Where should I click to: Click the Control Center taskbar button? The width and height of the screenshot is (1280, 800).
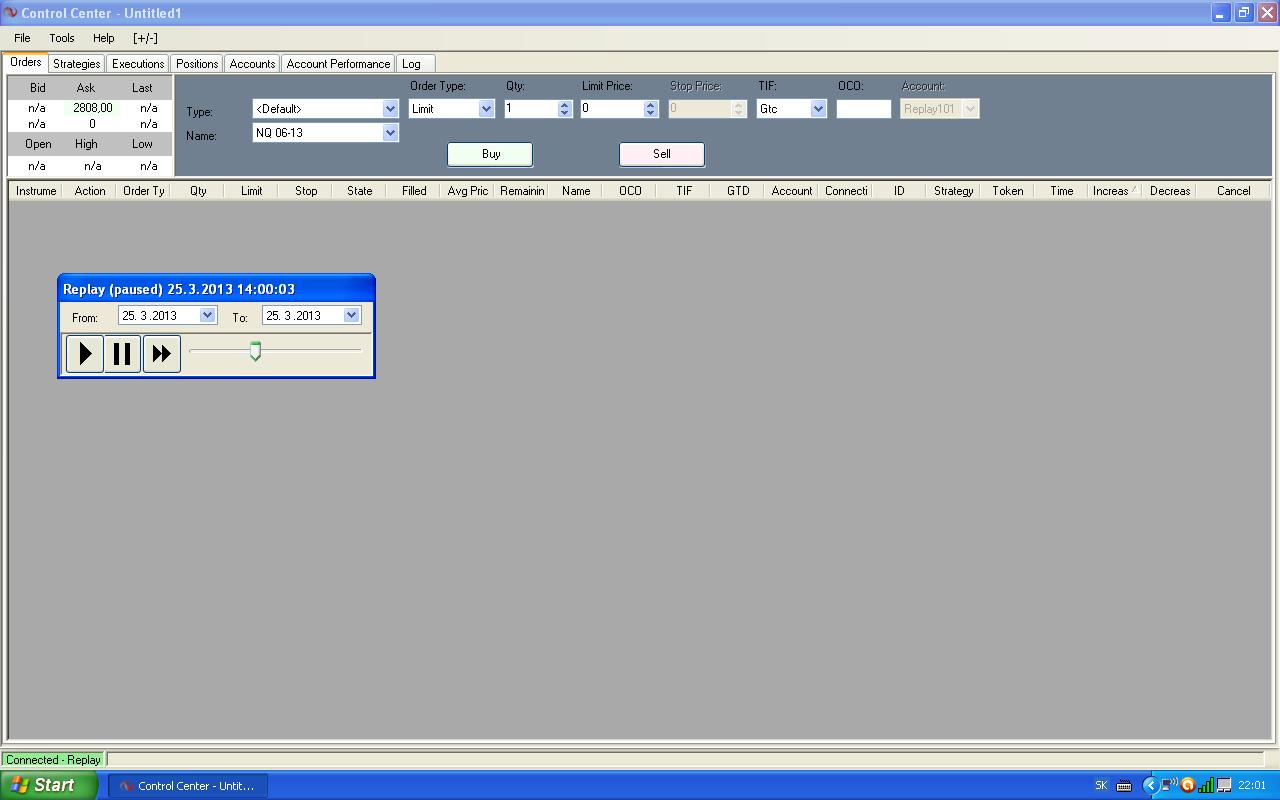(187, 786)
